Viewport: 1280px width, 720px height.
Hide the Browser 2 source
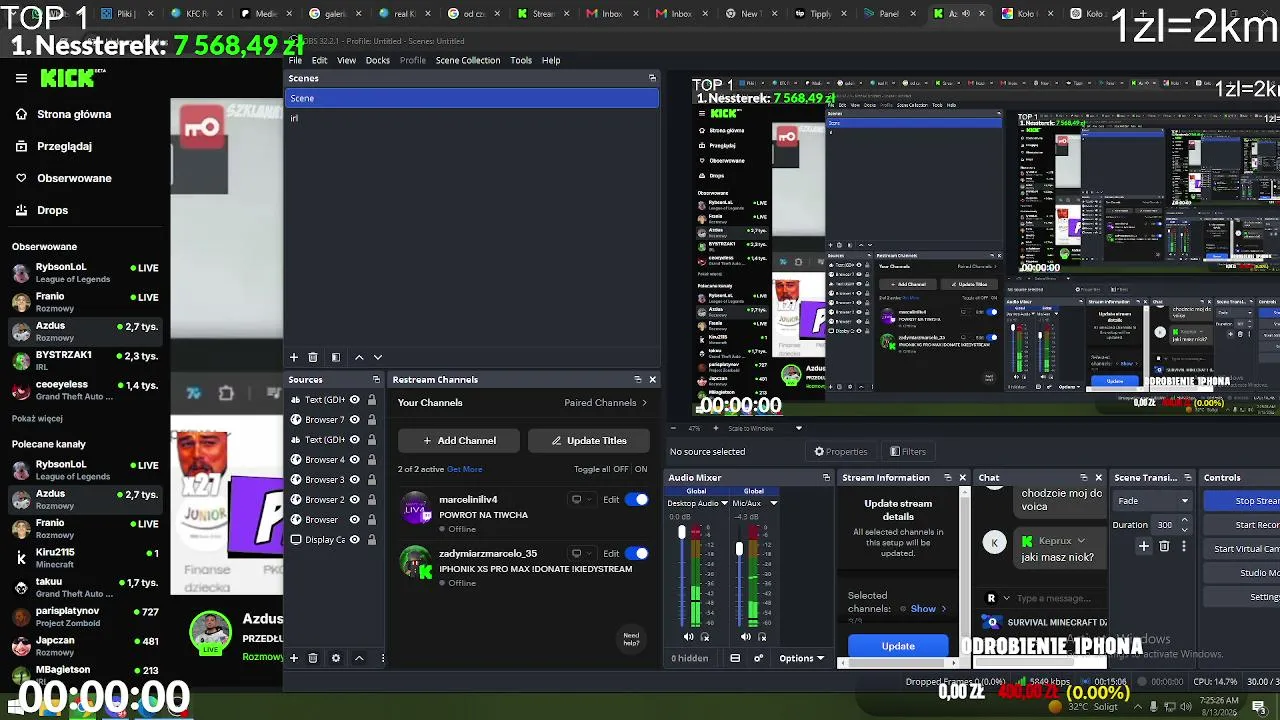click(x=354, y=500)
